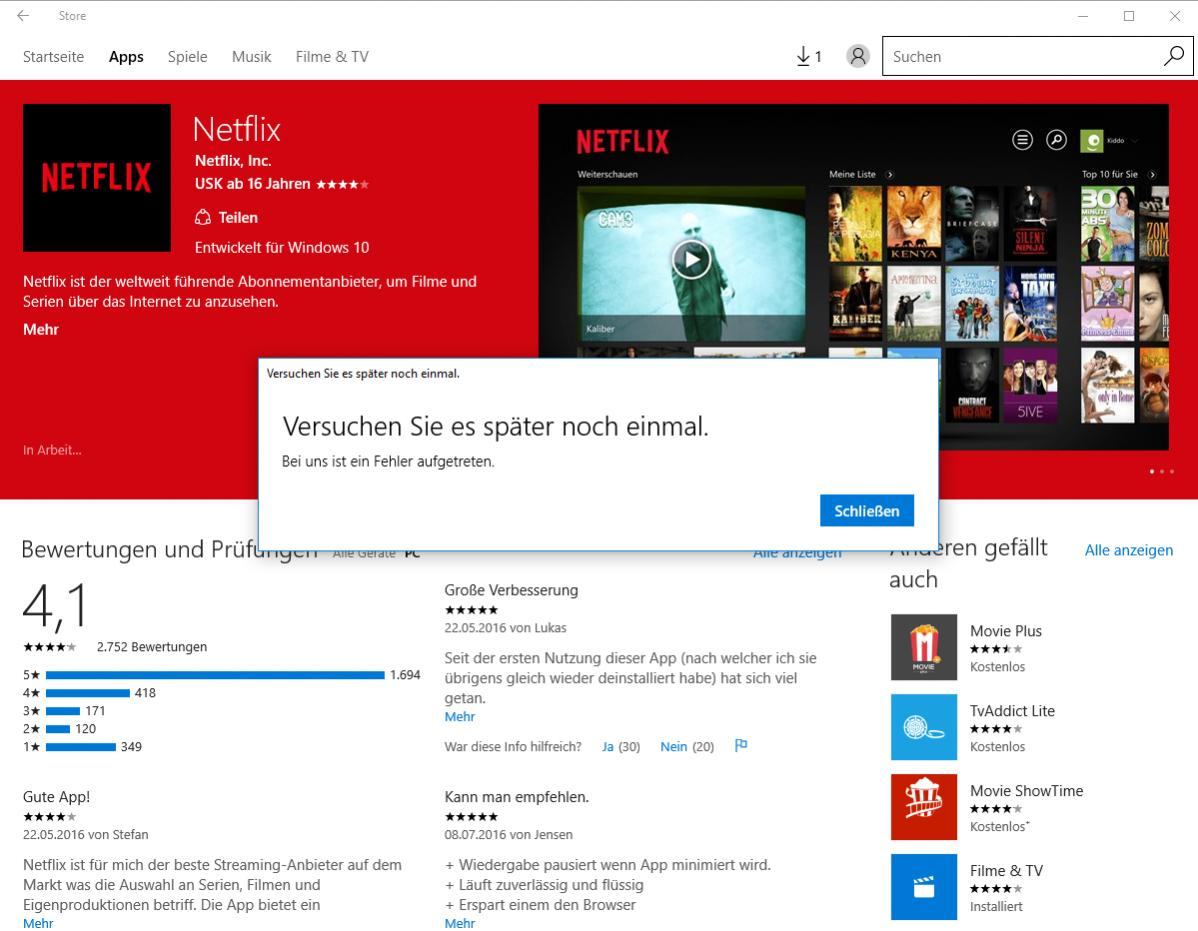1198x931 pixels.
Task: Read more of the Große Verbesserung review
Action: point(459,716)
